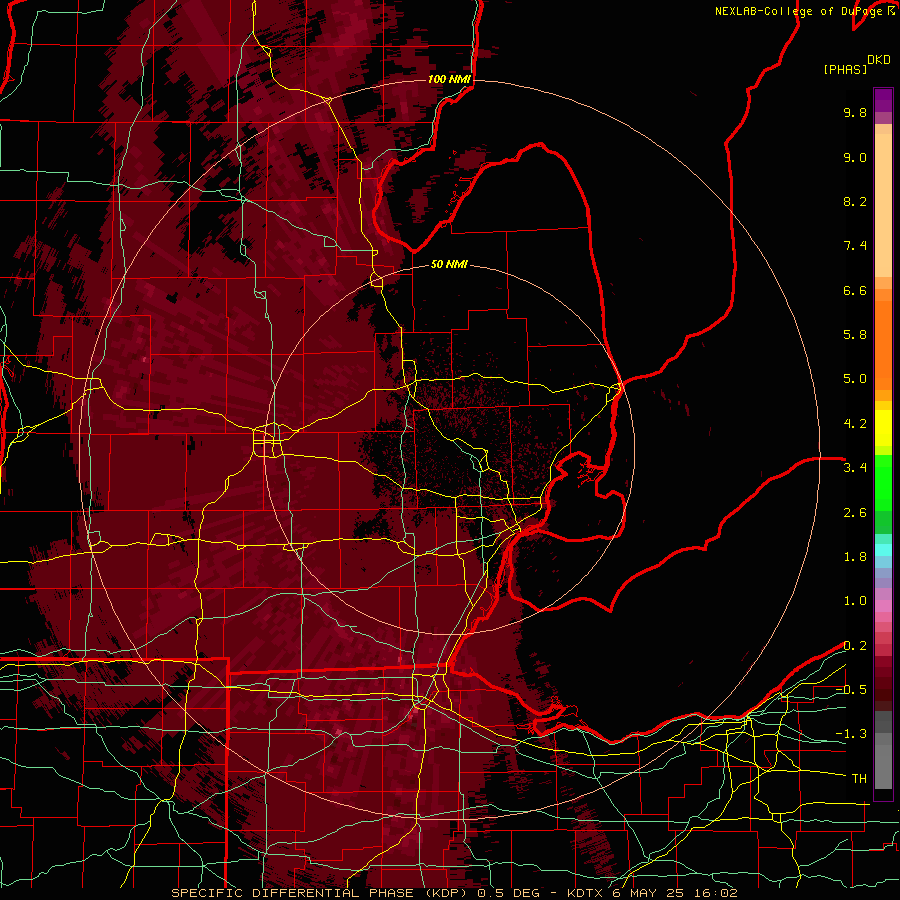Click the 4.2 value on color scale

tap(855, 424)
